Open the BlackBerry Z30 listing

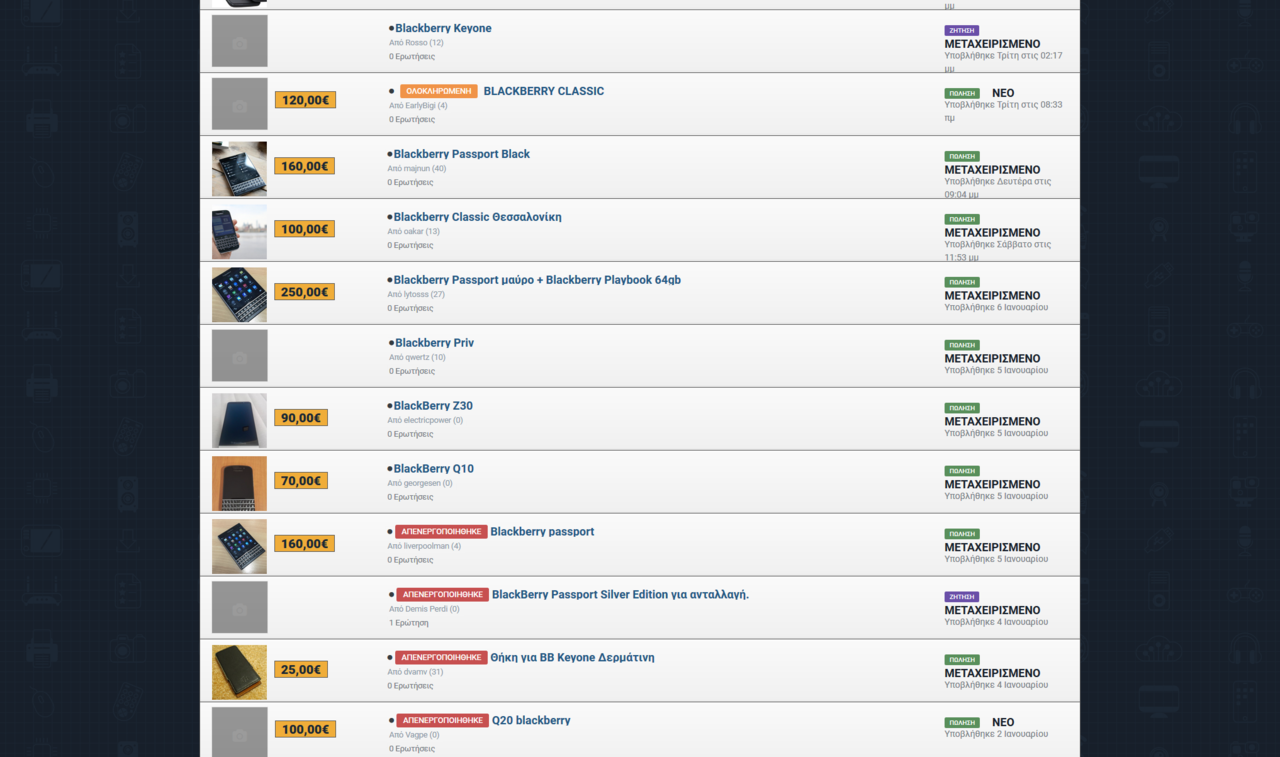(433, 406)
